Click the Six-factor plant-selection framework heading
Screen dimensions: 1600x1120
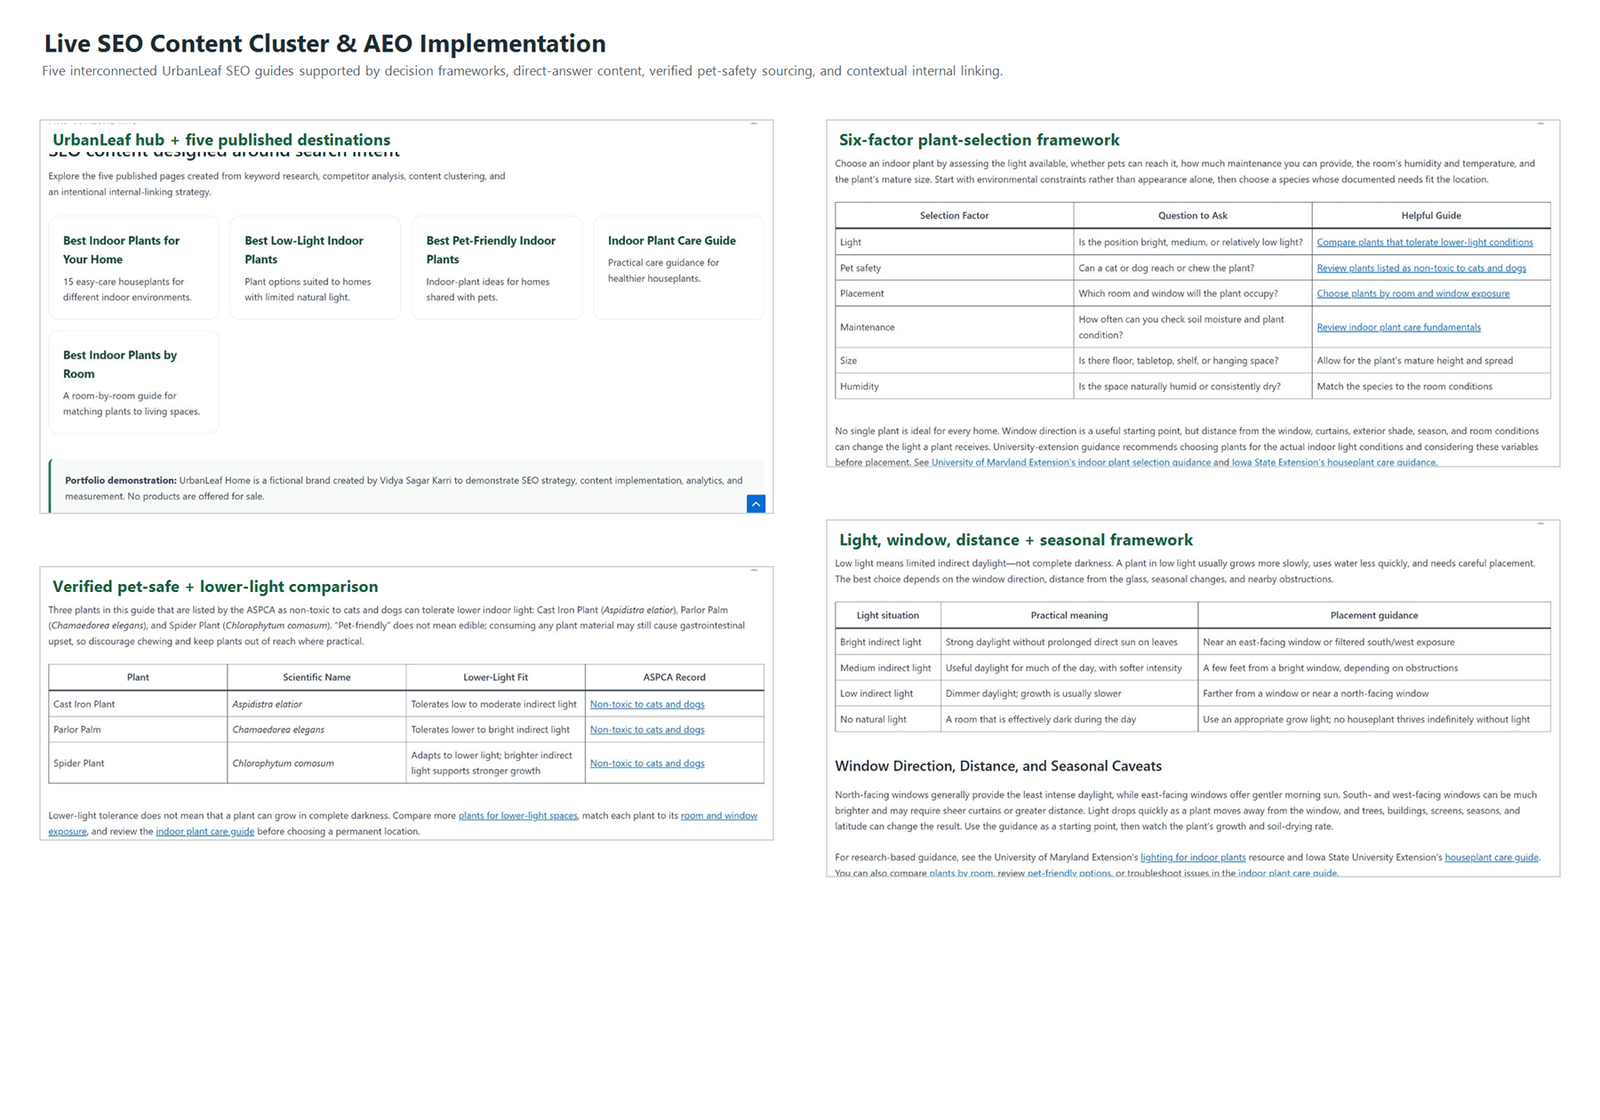tap(979, 140)
